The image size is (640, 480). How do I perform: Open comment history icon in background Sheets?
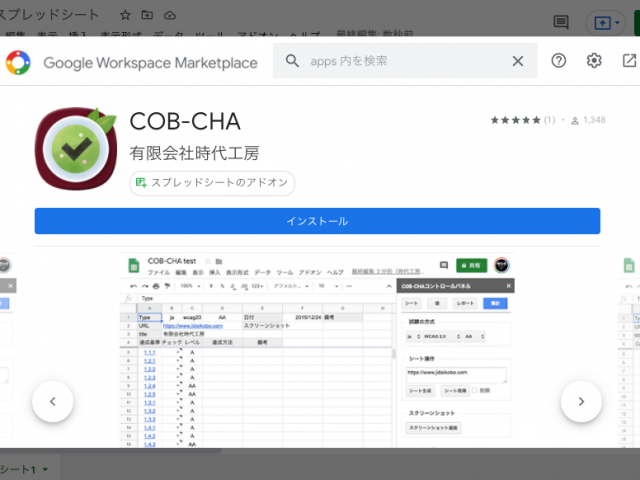561,22
